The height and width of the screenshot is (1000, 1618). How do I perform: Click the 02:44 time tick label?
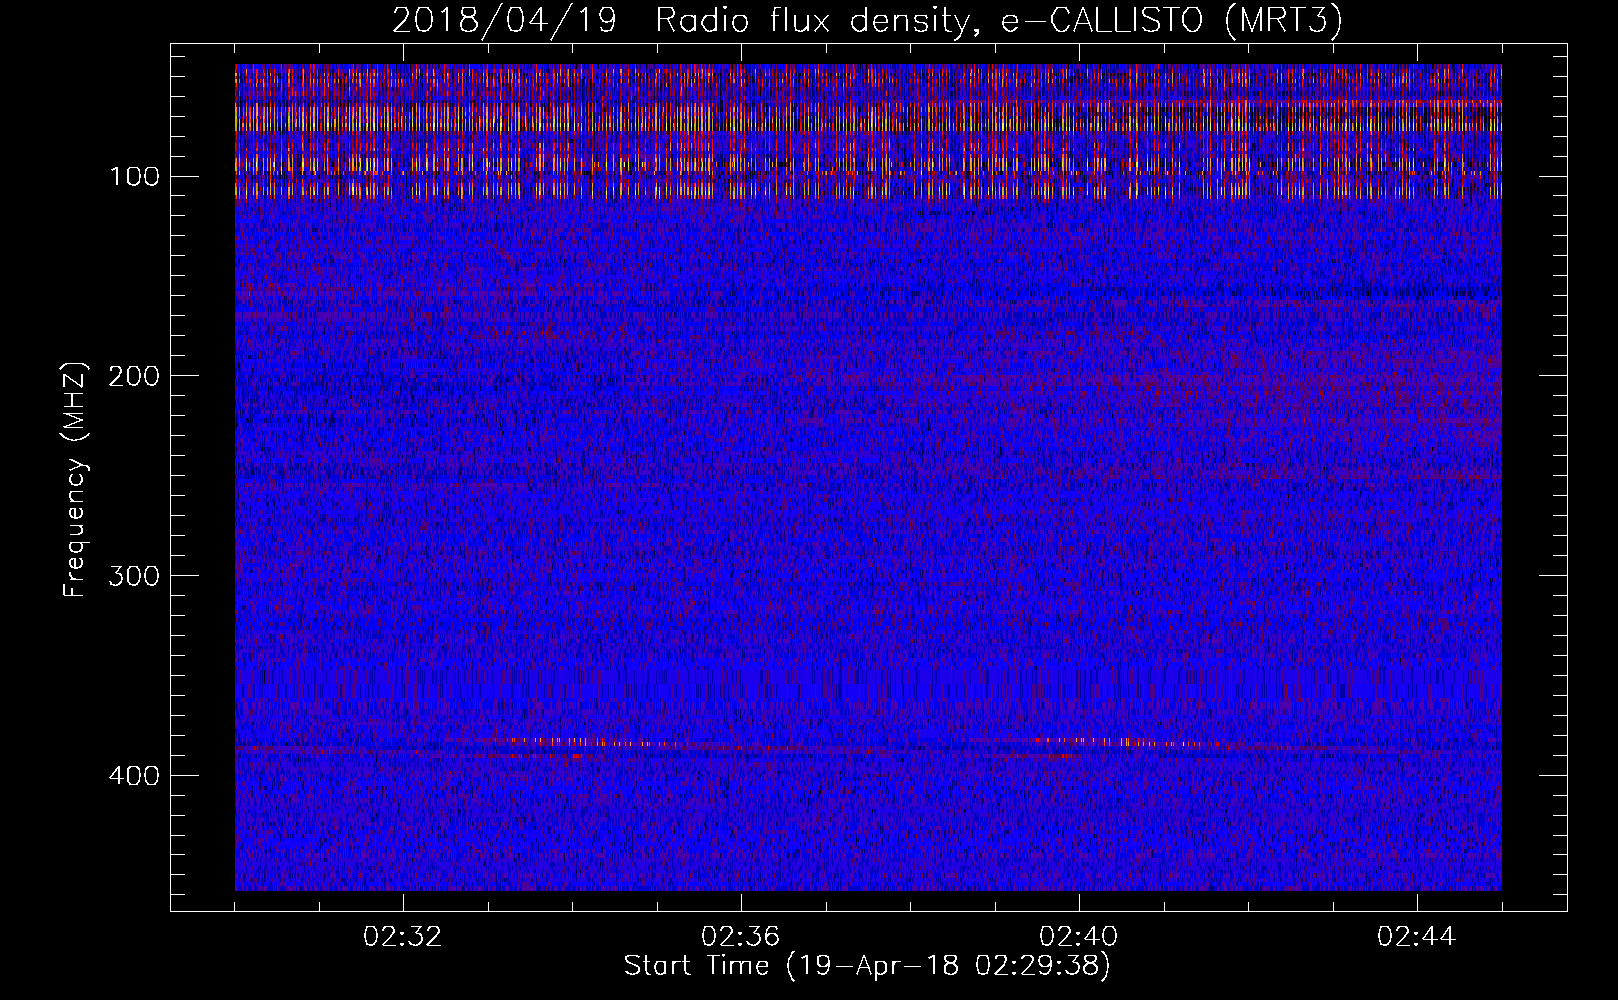coord(1417,937)
